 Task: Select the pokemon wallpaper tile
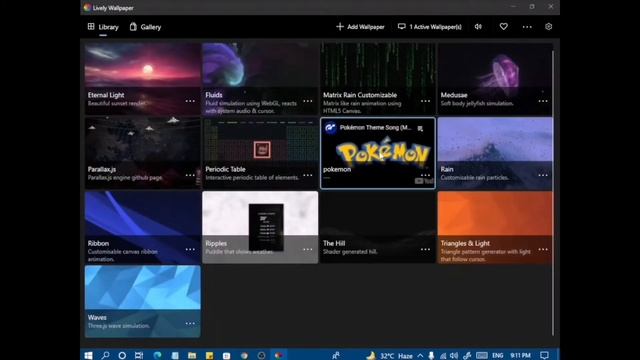(378, 153)
